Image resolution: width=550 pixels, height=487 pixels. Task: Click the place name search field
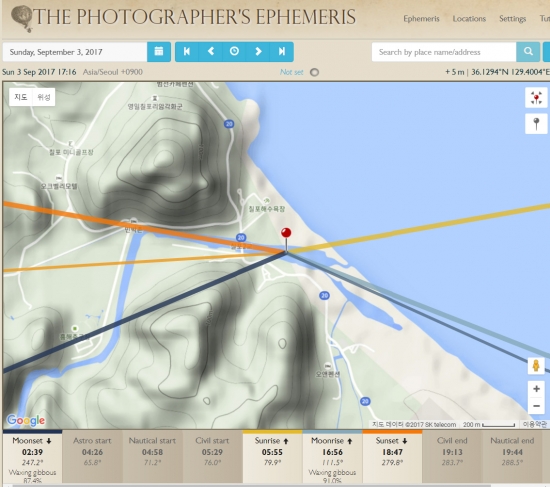[x=444, y=52]
